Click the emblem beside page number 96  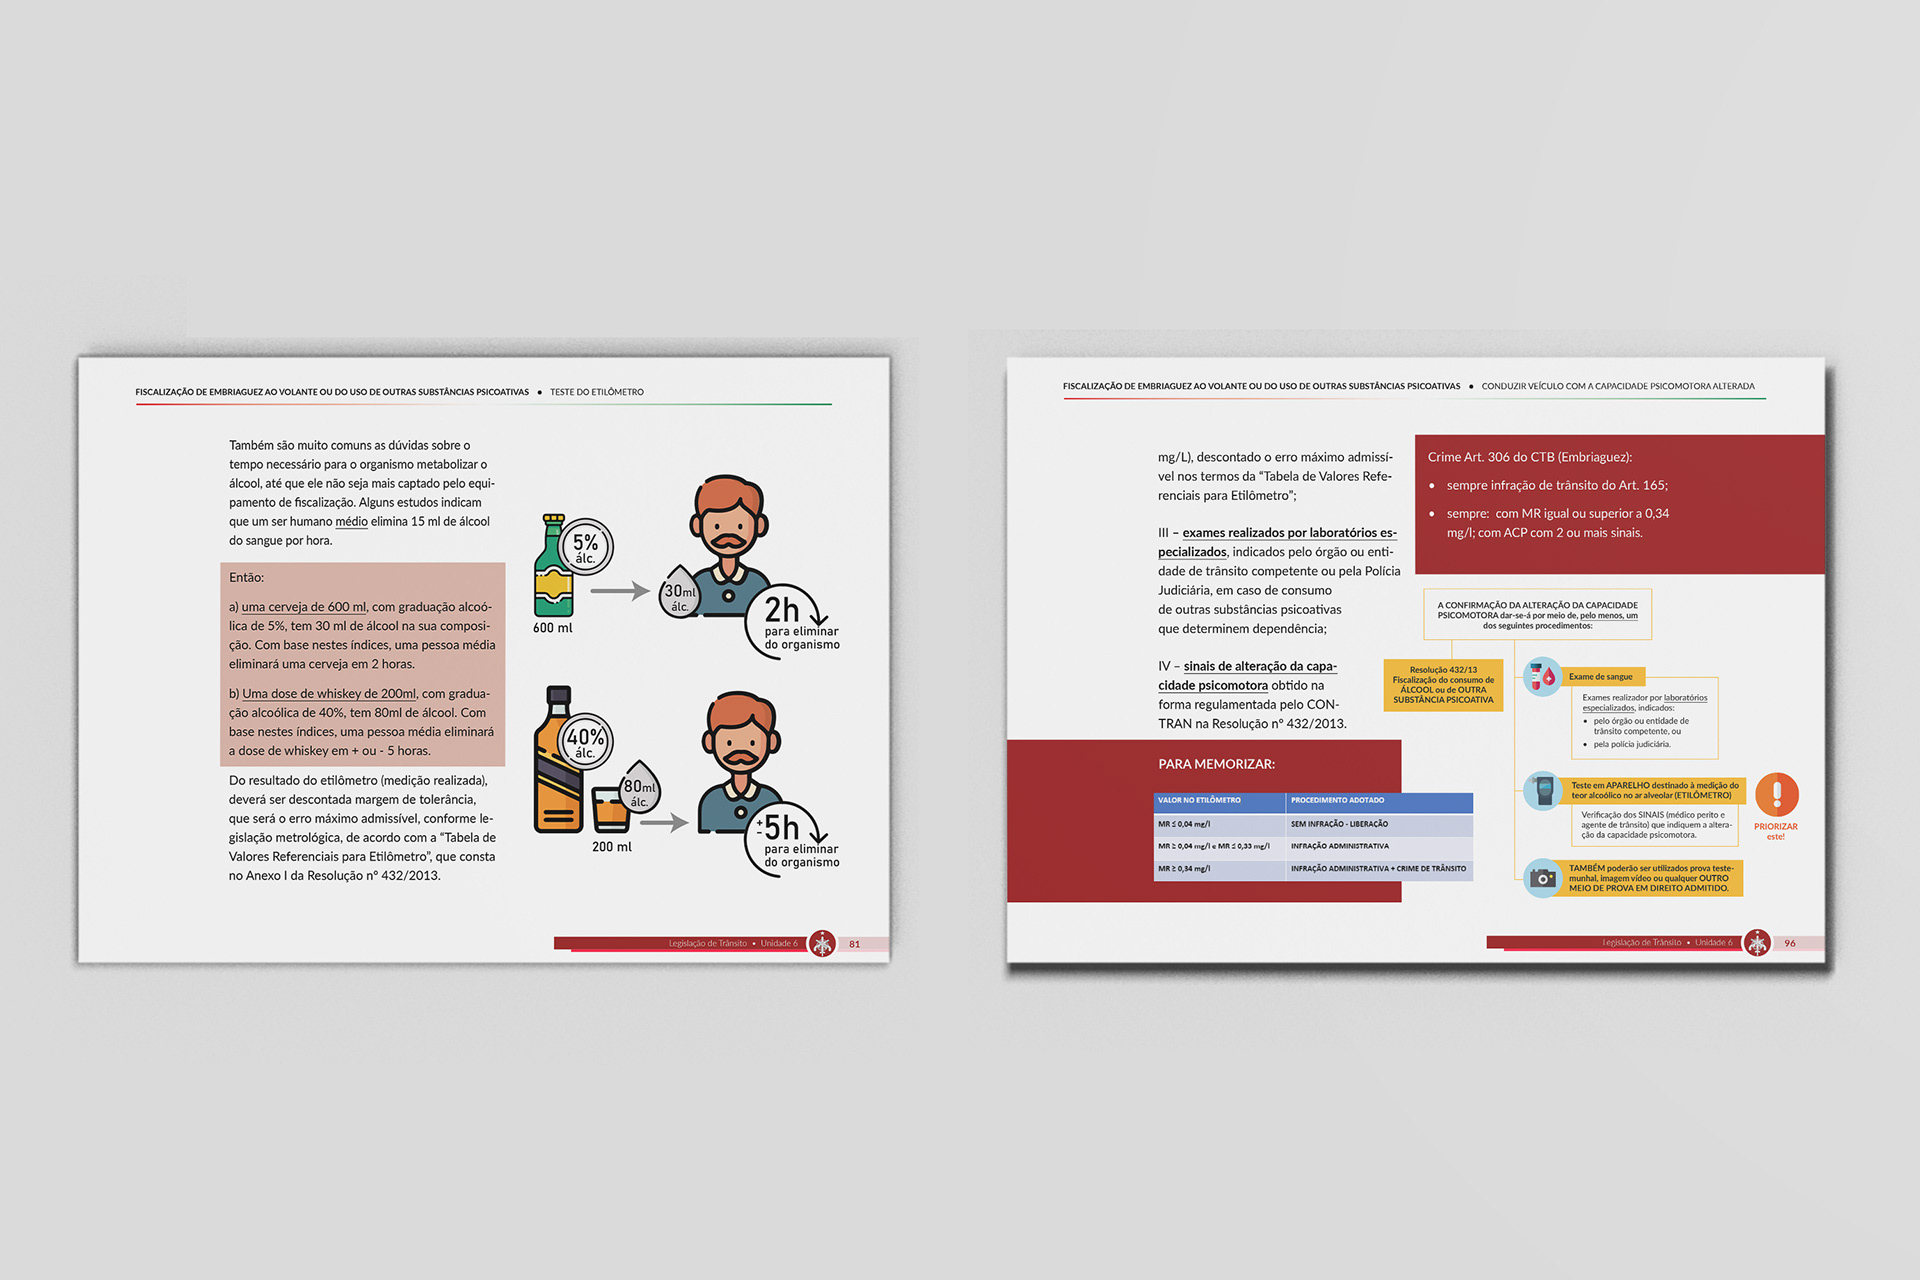[x=1757, y=942]
